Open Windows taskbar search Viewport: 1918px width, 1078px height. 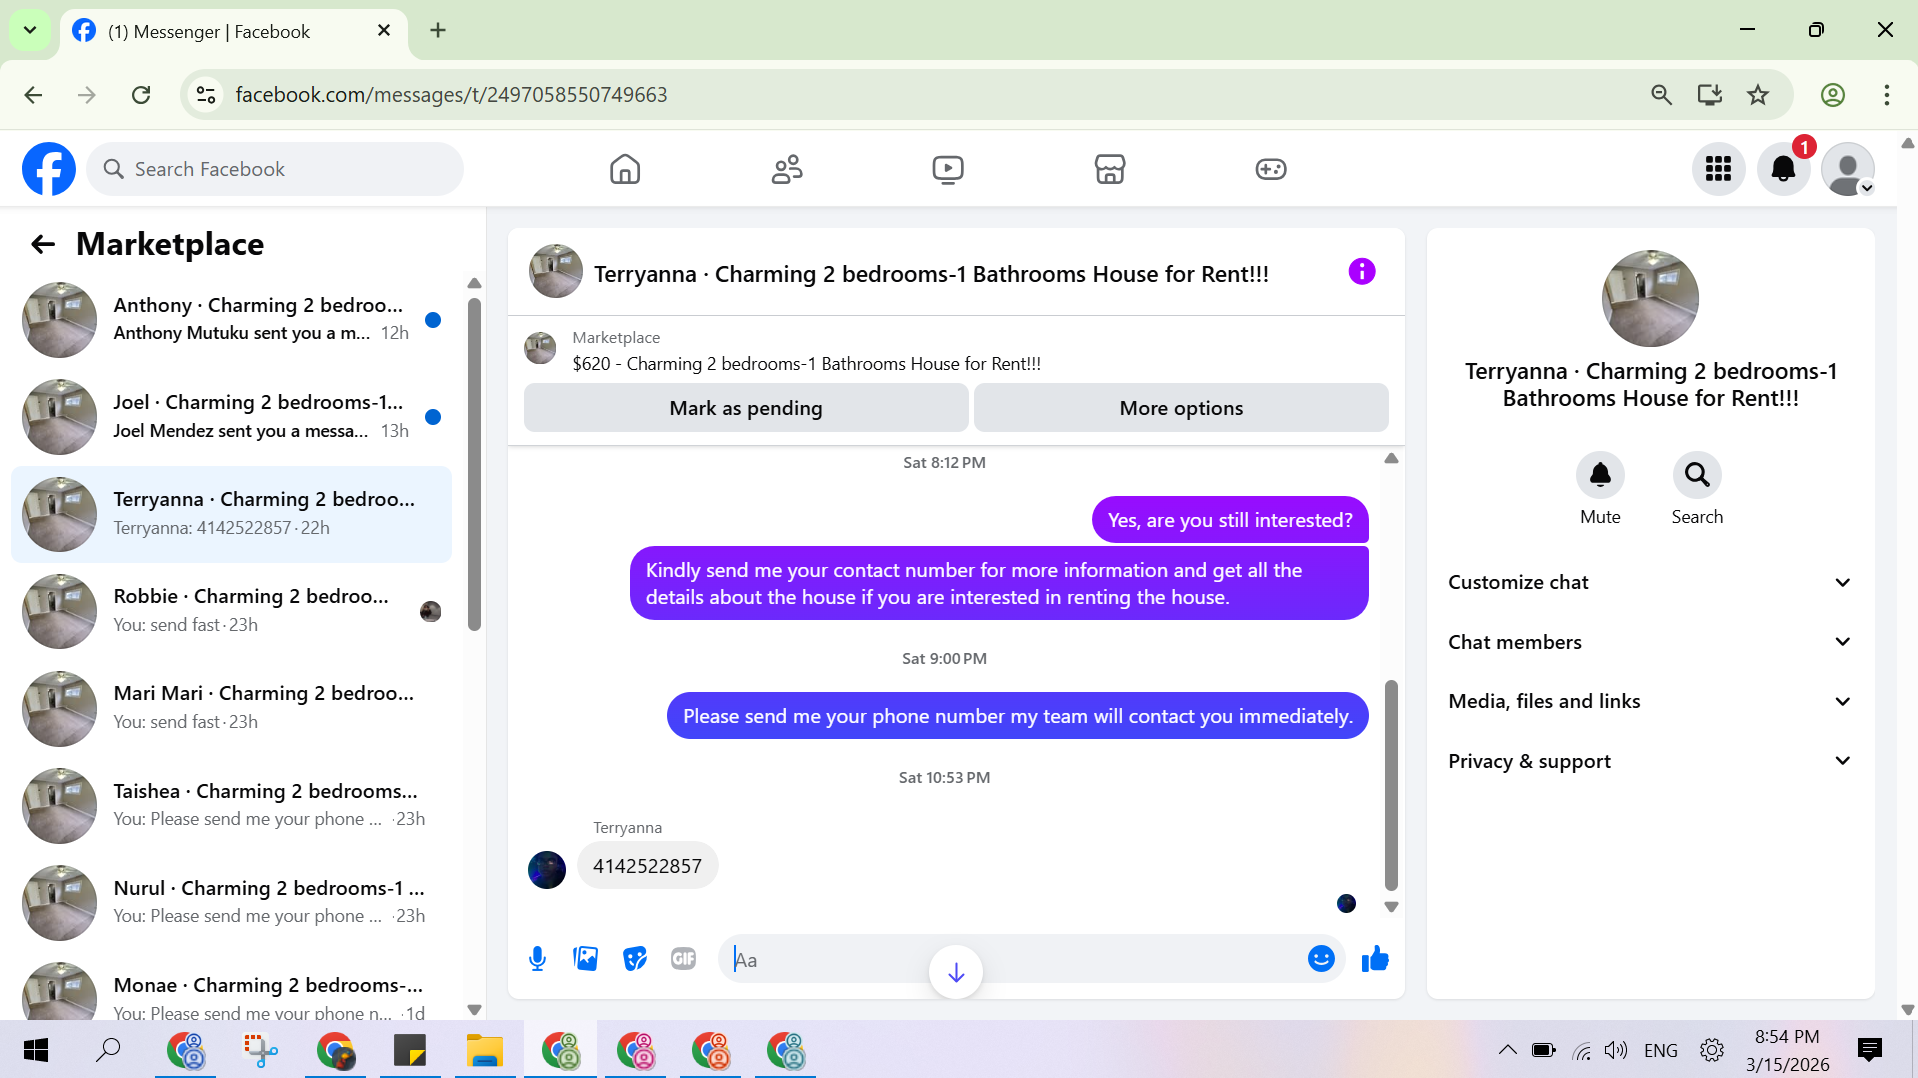(x=108, y=1050)
